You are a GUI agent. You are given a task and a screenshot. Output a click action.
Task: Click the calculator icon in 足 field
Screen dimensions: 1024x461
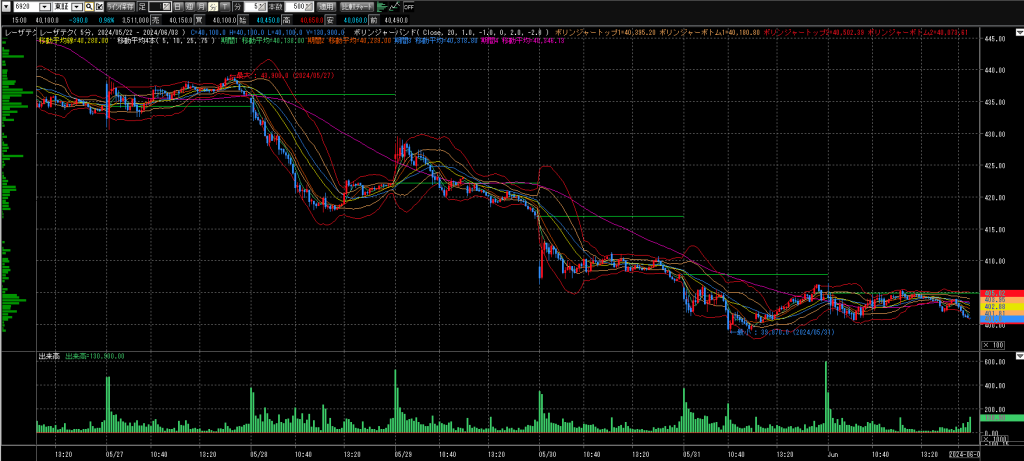point(166,6)
